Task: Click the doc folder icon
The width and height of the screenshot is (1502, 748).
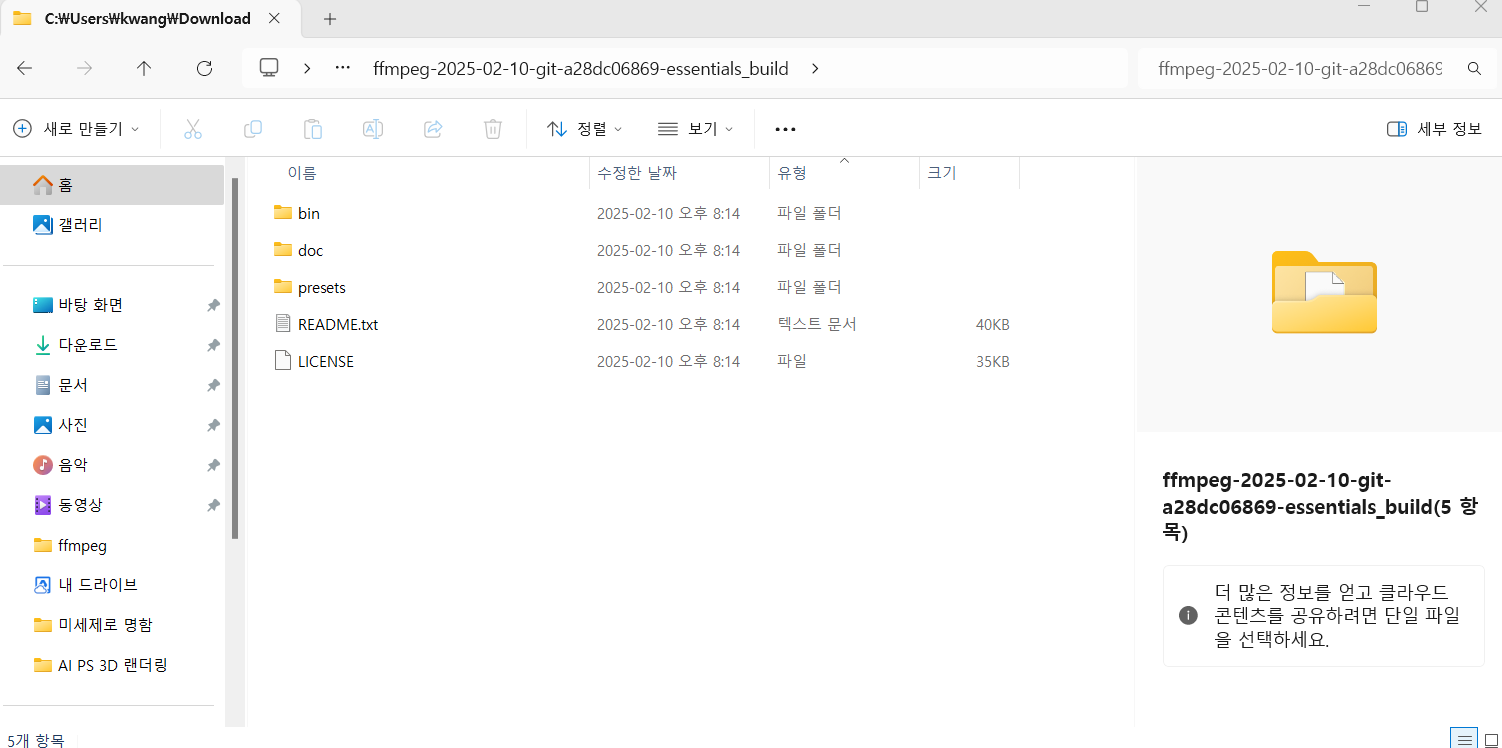Action: [282, 250]
